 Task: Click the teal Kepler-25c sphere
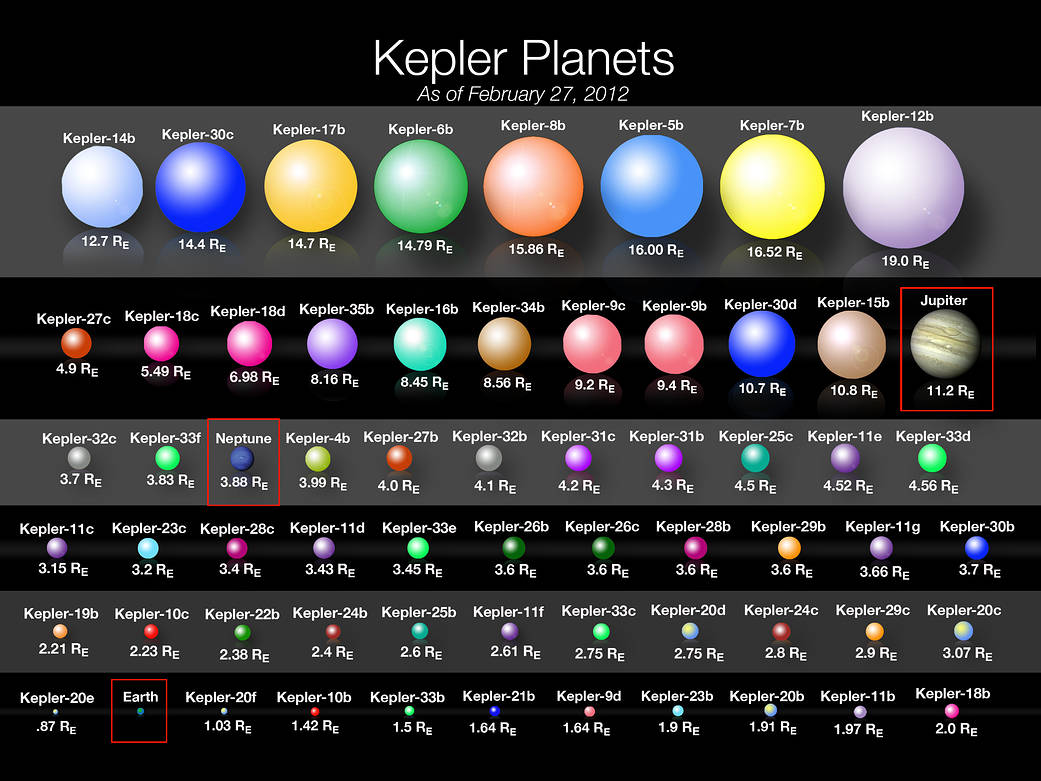(x=755, y=458)
